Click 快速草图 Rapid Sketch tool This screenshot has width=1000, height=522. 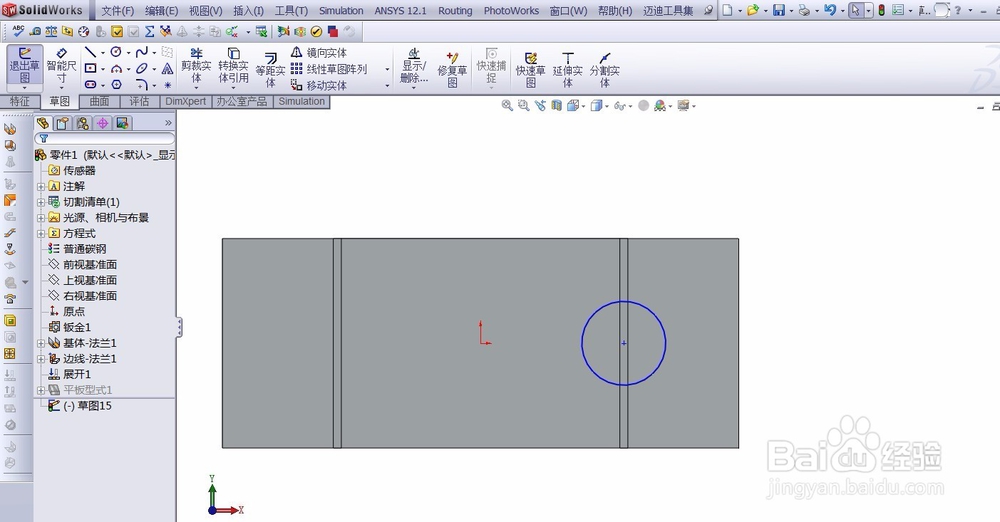tap(531, 69)
